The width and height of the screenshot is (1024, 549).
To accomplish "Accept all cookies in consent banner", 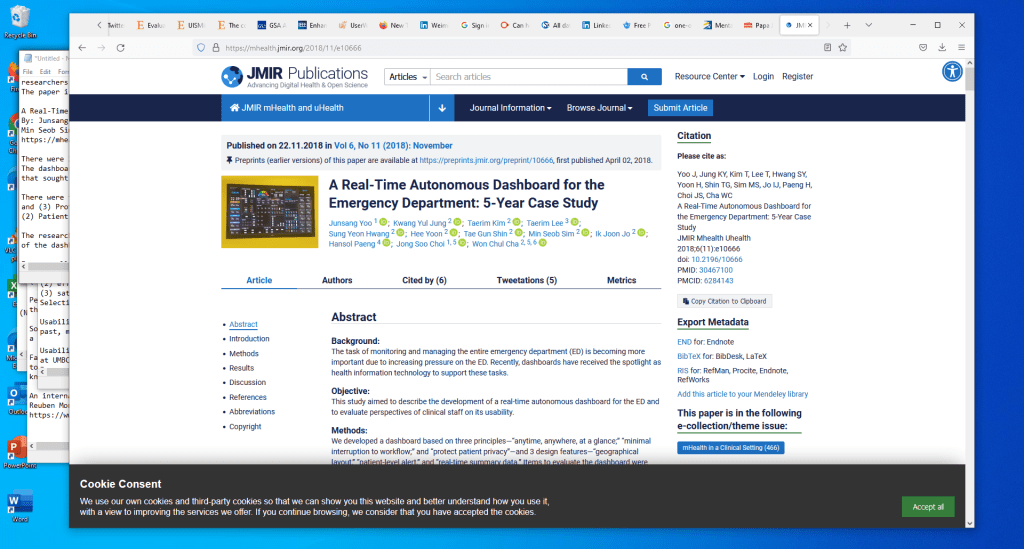I will 927,507.
